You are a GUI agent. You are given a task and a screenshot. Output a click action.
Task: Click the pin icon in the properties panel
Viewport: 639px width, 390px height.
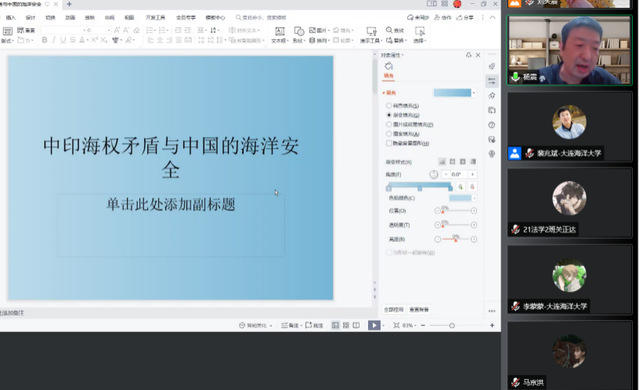pos(469,55)
